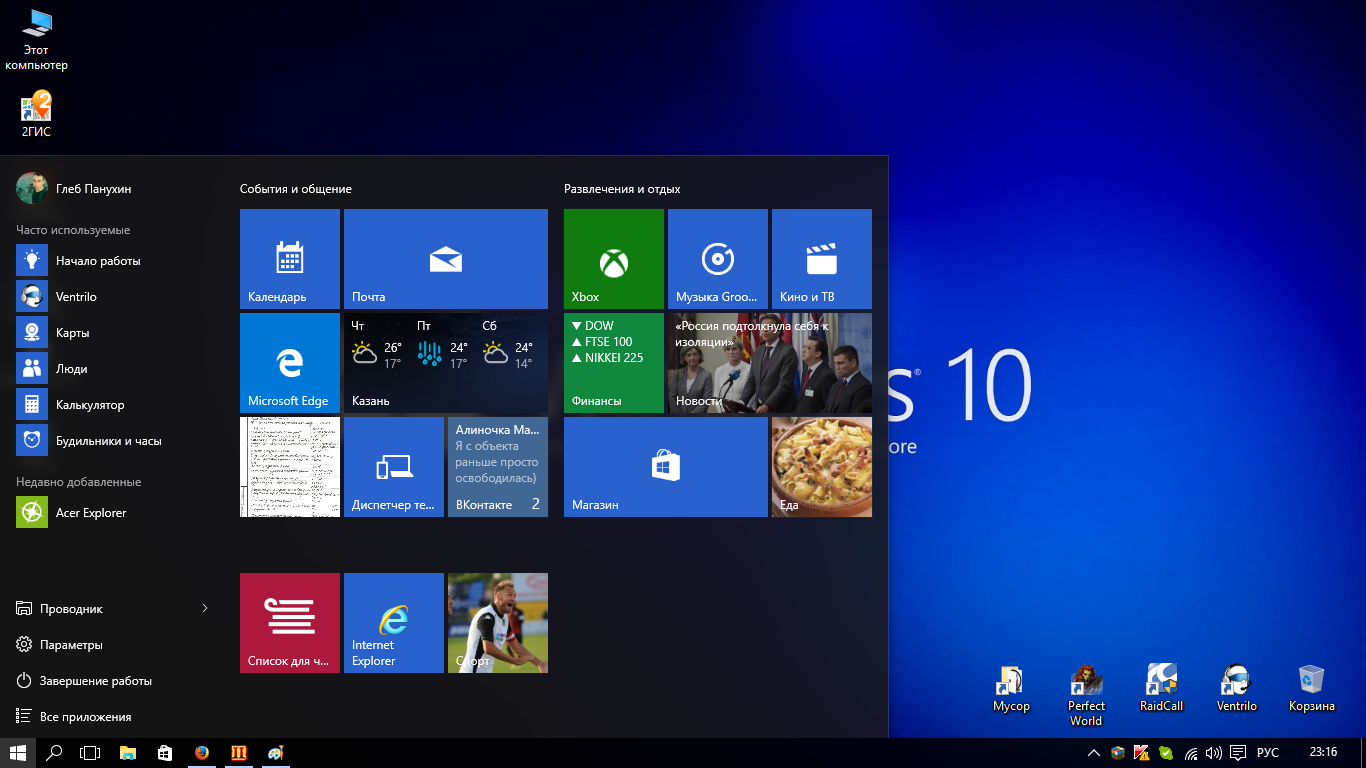This screenshot has height=768, width=1366.
Task: Show hidden system tray icons
Action: (x=1093, y=753)
